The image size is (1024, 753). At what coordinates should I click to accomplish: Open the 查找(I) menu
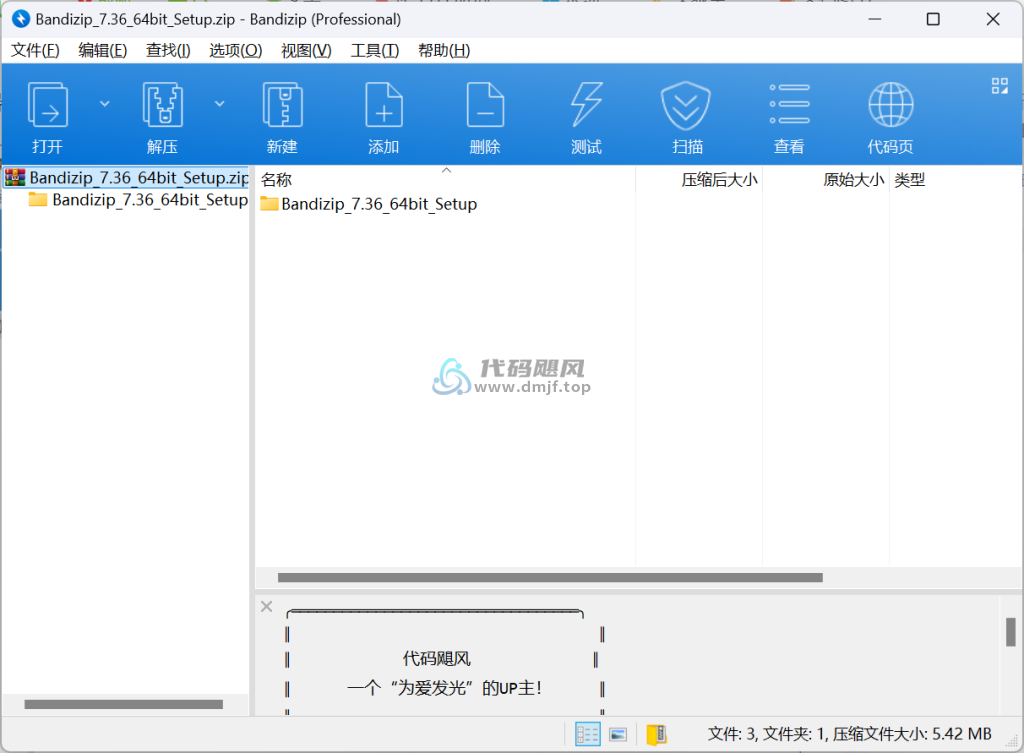(168, 50)
